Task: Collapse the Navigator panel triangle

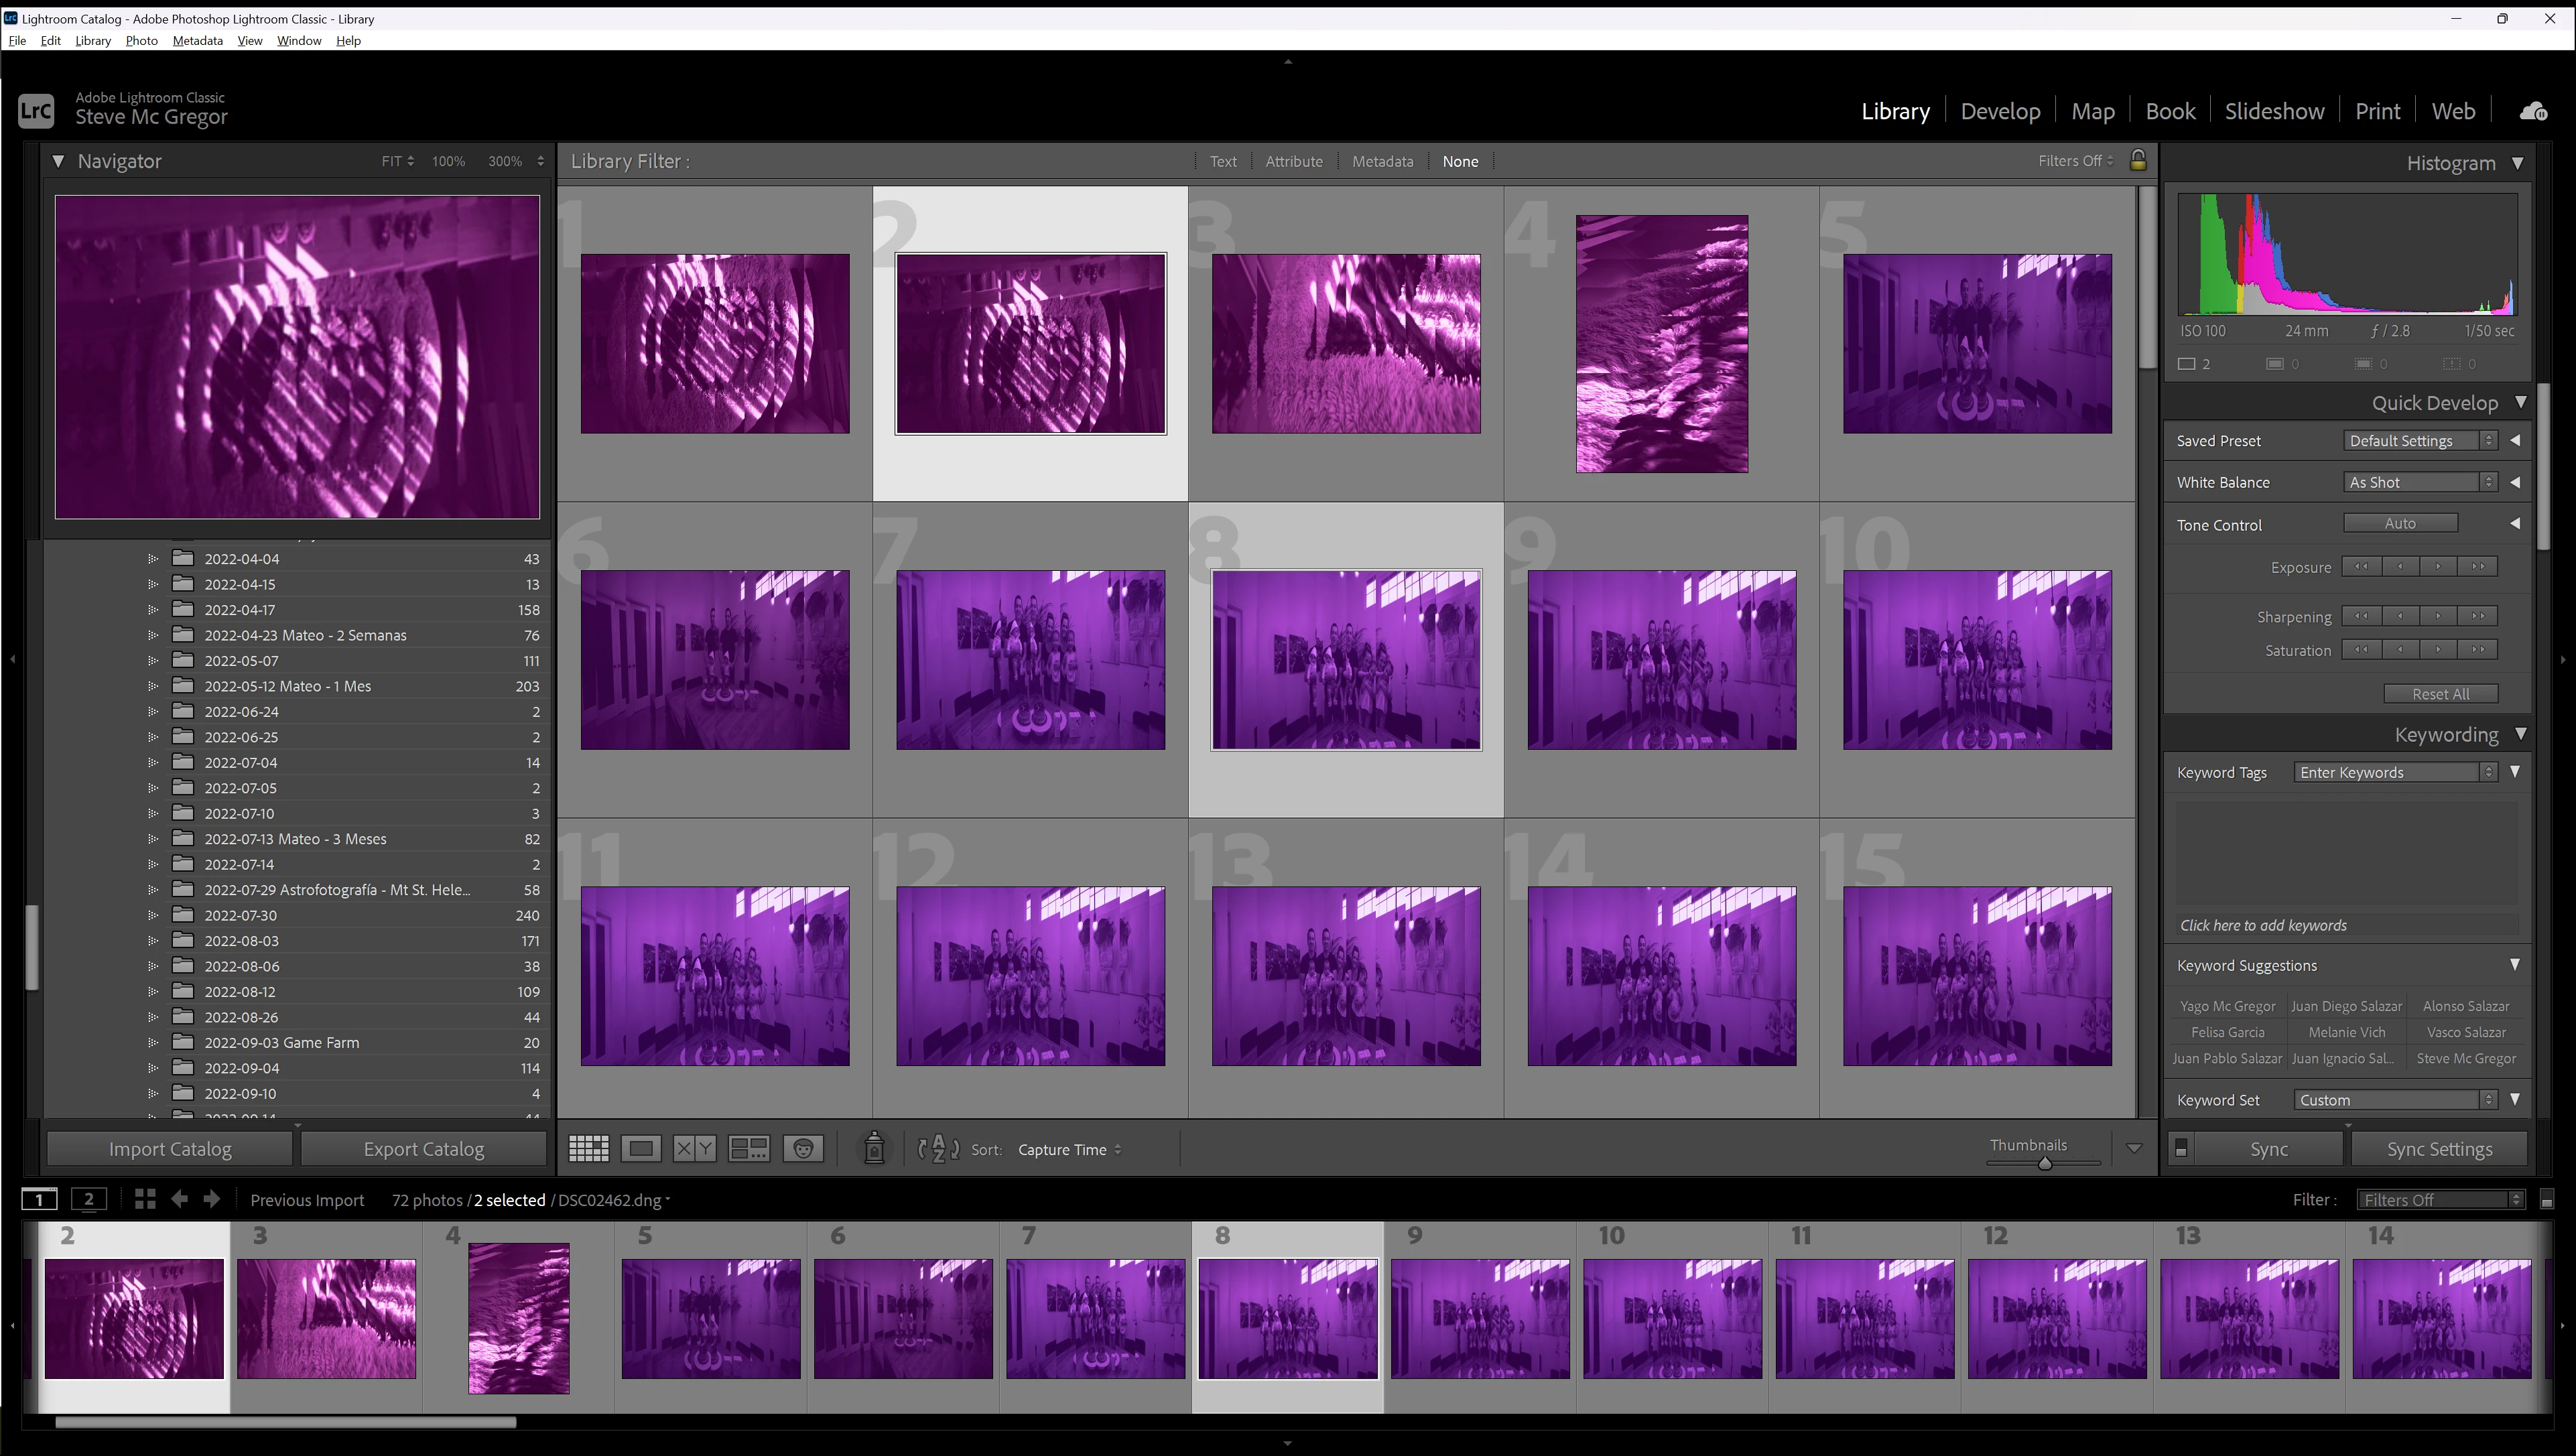Action: [x=58, y=161]
